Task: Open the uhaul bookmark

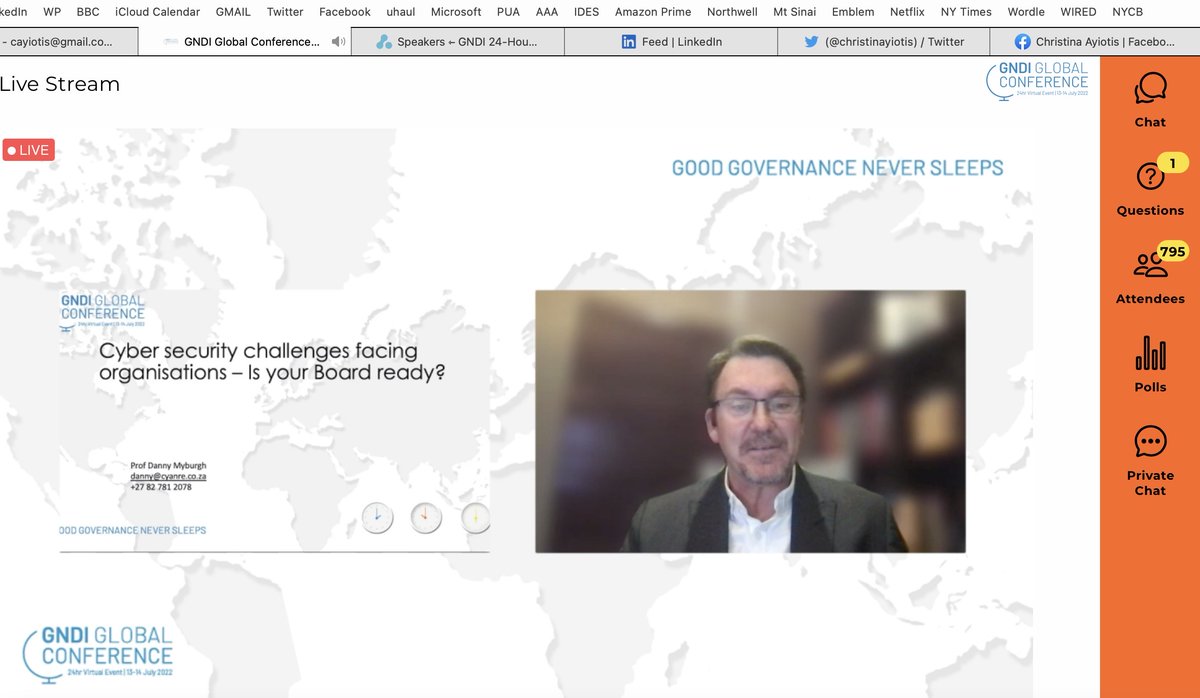Action: (x=401, y=12)
